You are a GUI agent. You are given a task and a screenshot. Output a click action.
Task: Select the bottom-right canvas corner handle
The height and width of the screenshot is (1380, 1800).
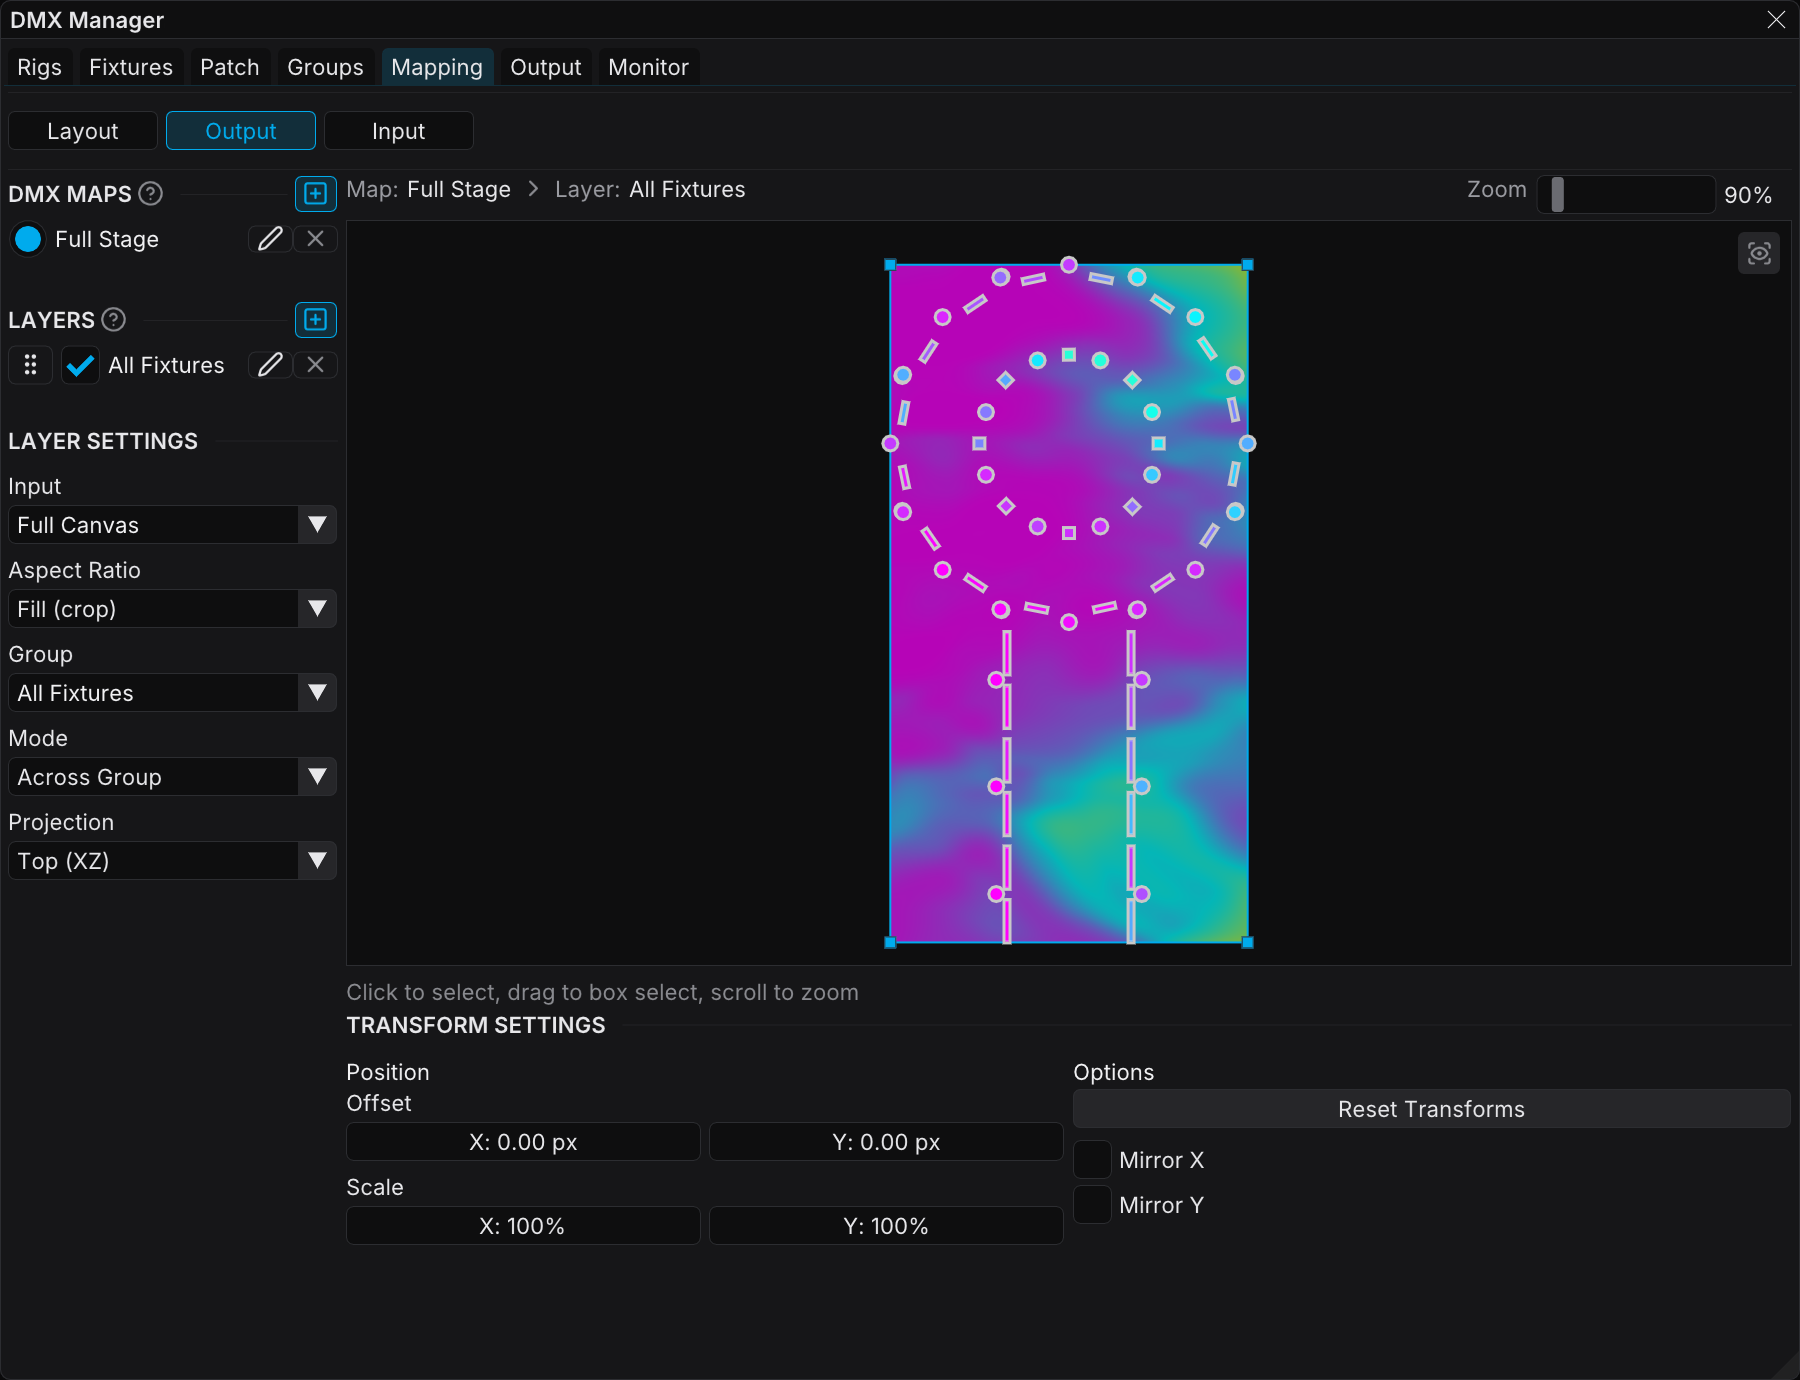1247,942
